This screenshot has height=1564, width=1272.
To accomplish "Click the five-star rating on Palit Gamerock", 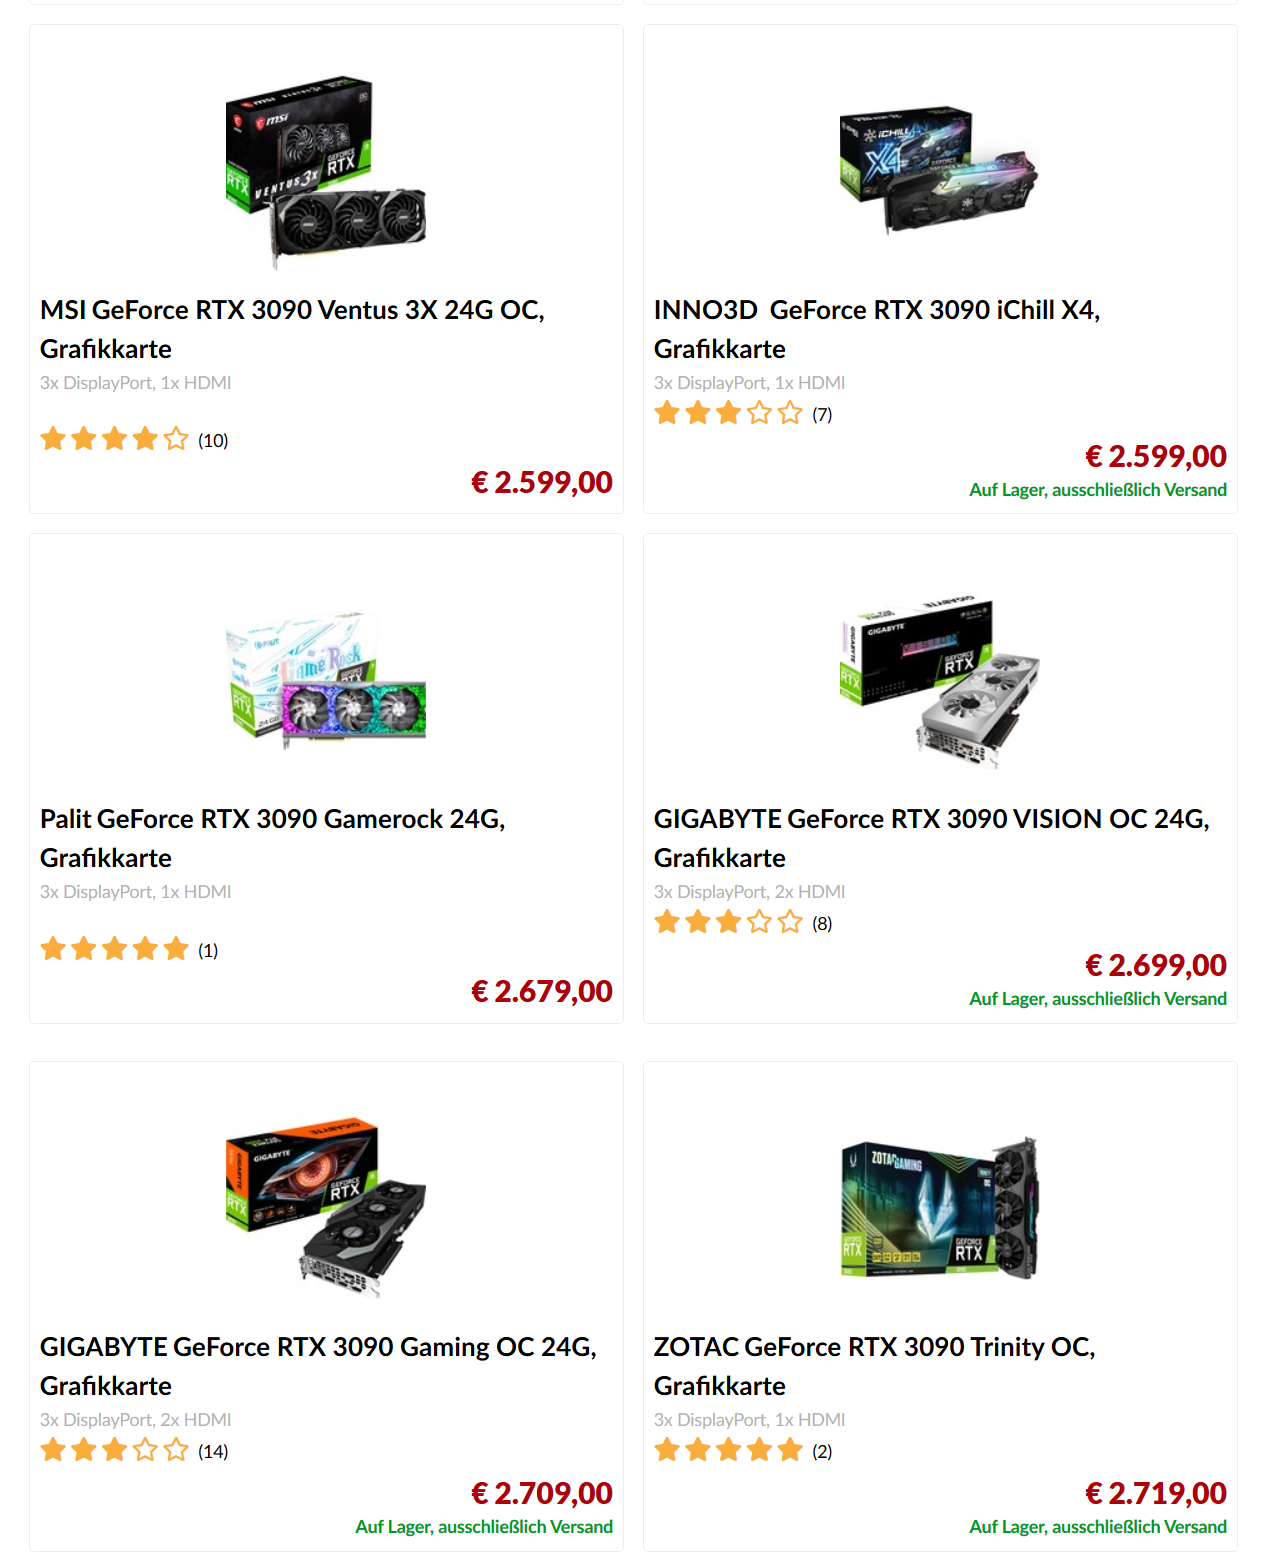I will pos(129,949).
